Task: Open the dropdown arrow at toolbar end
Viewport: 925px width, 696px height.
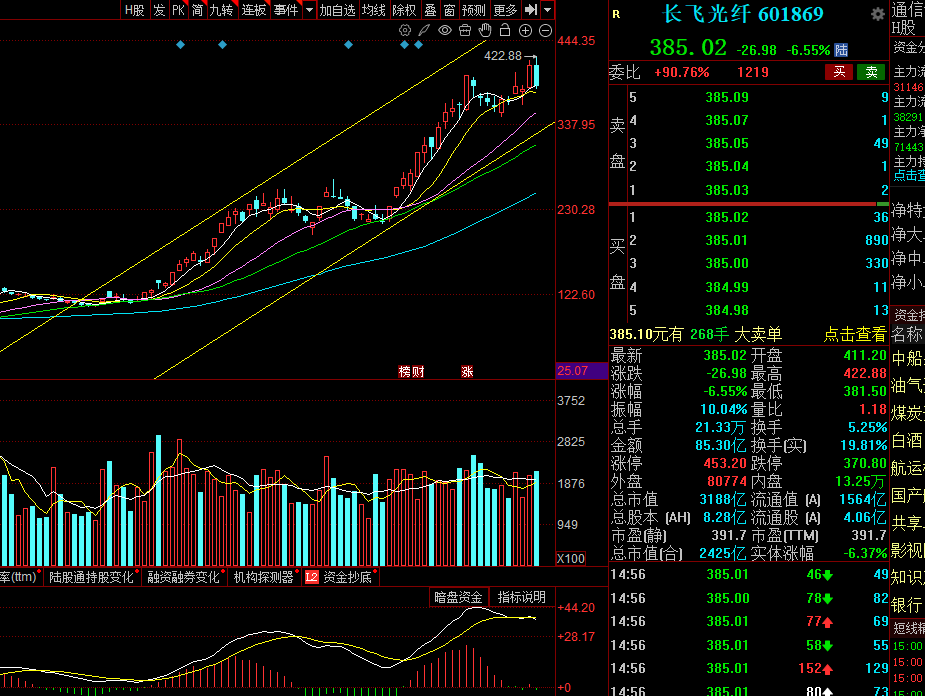Action: tap(548, 9)
